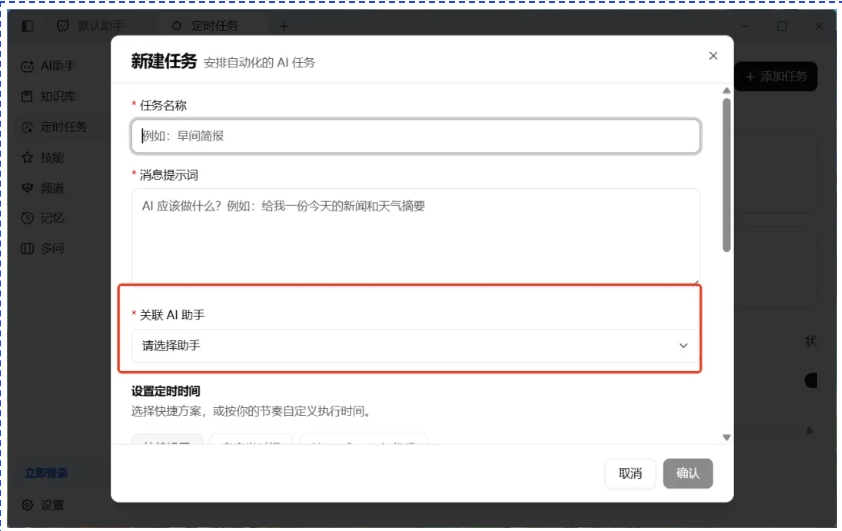Viewport: 842px width, 531px height.
Task: Click the settings gear icon
Action: pyautogui.click(x=27, y=505)
